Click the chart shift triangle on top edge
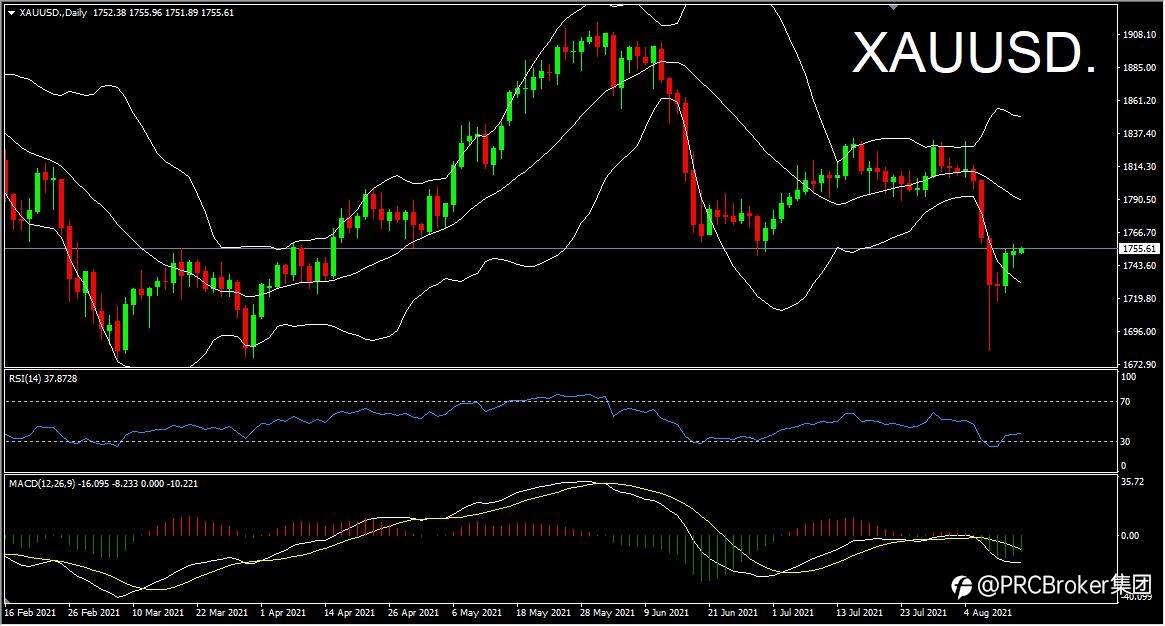The image size is (1165, 626). click(x=894, y=7)
